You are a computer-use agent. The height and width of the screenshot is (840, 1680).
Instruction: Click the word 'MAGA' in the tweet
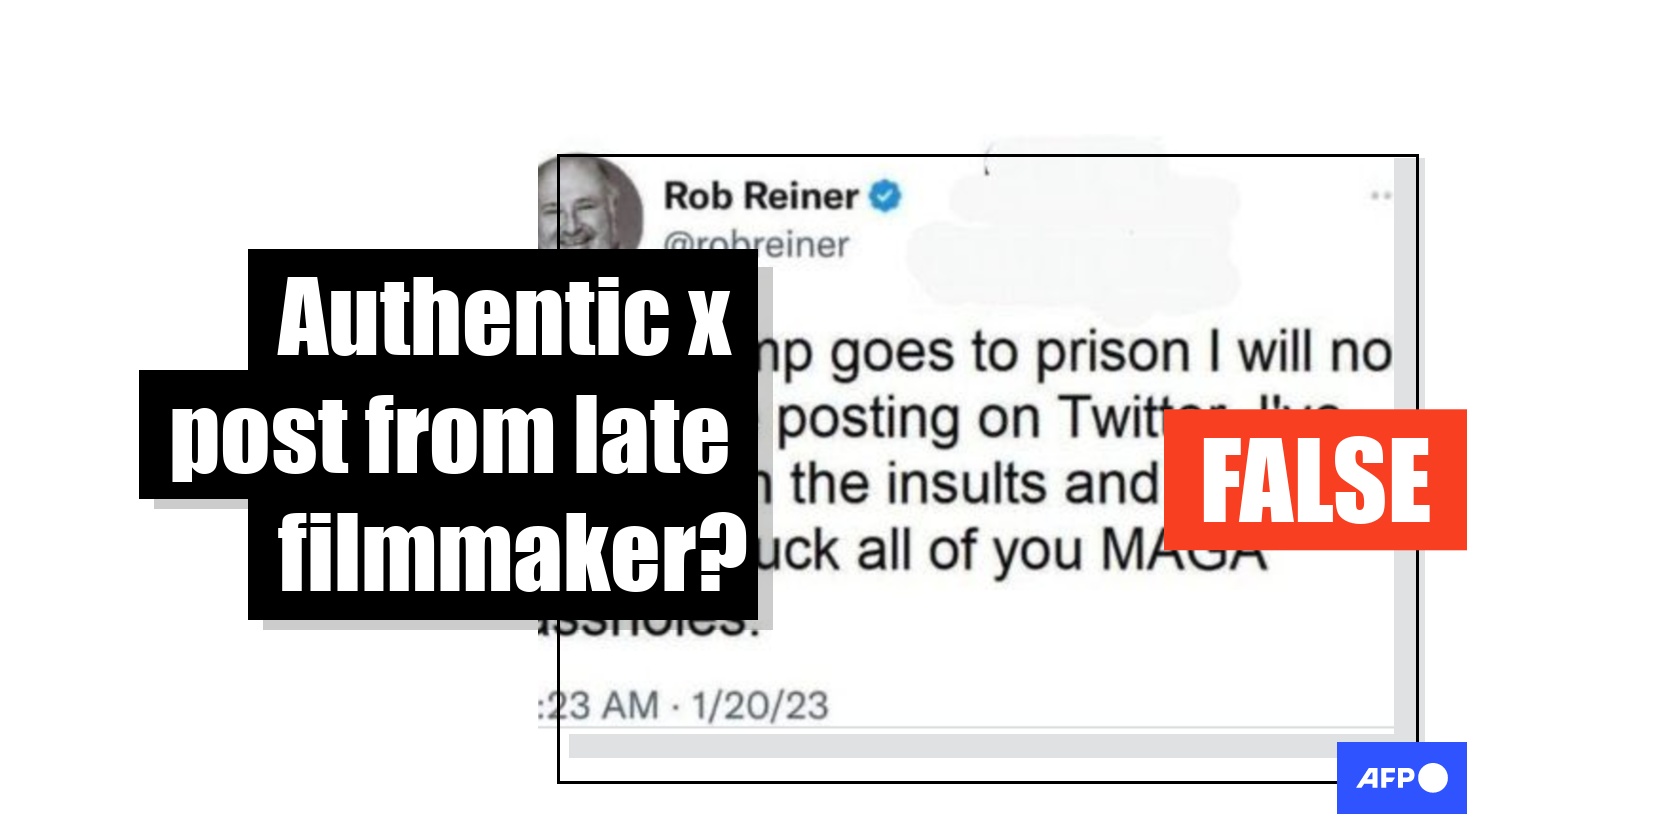[x=1183, y=551]
